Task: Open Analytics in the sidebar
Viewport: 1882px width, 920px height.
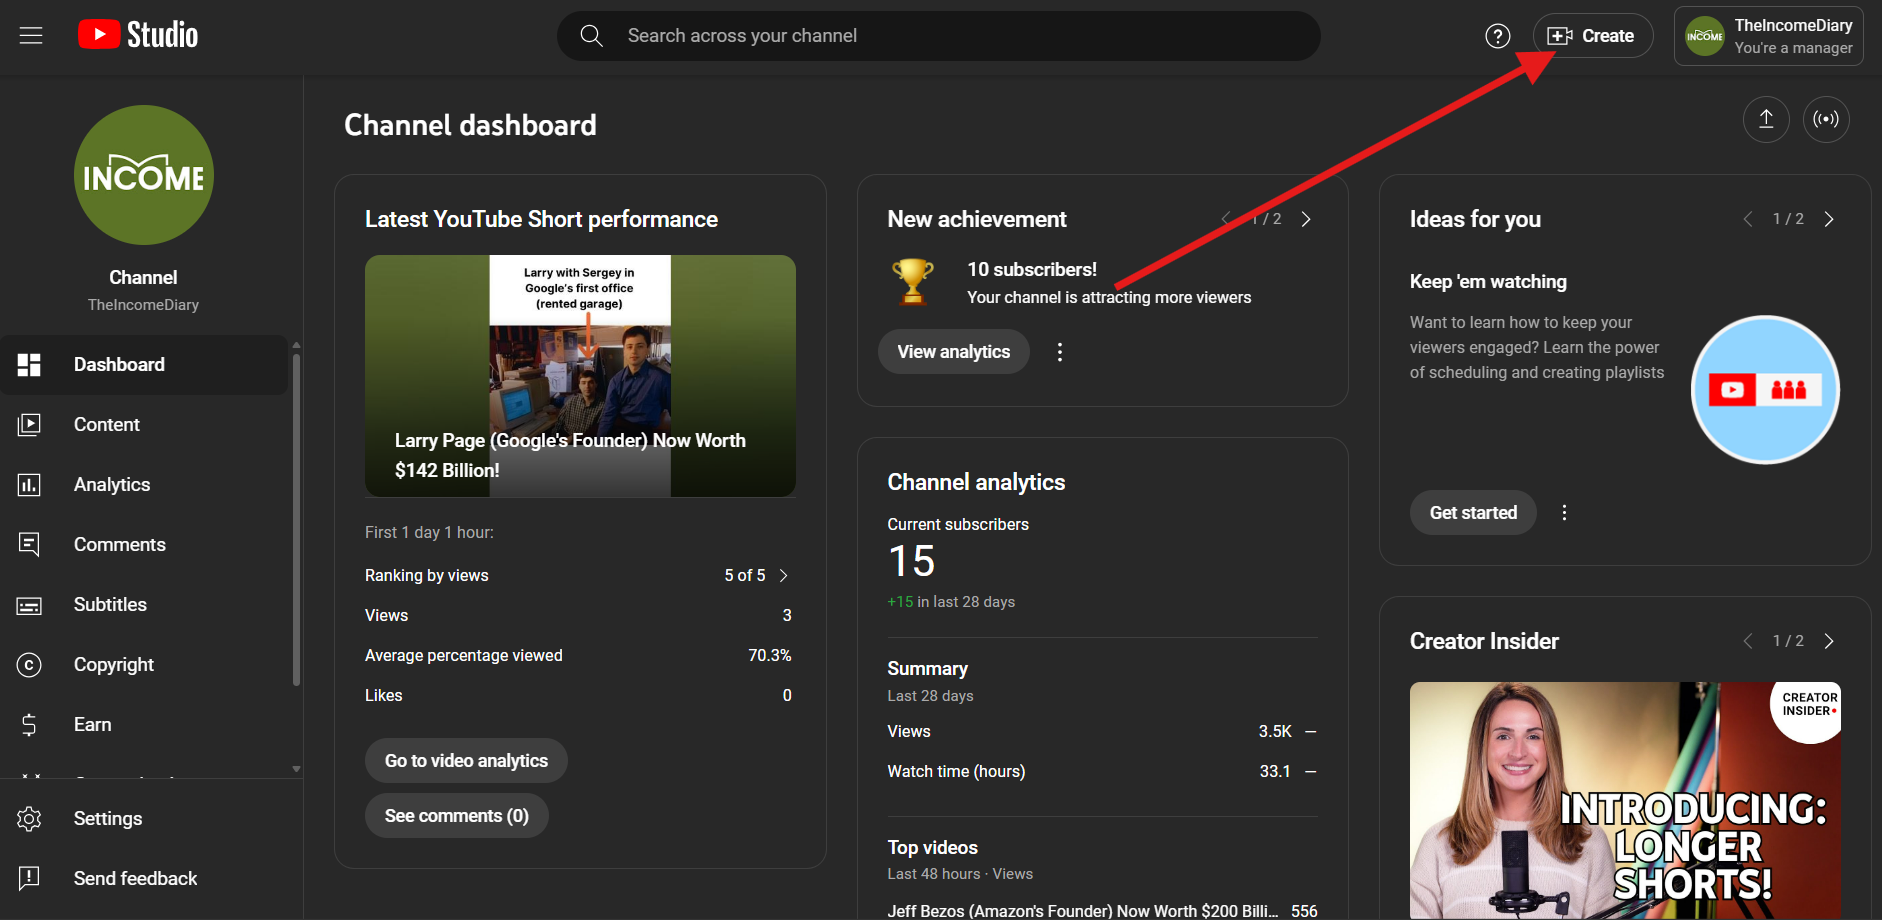Action: point(144,485)
